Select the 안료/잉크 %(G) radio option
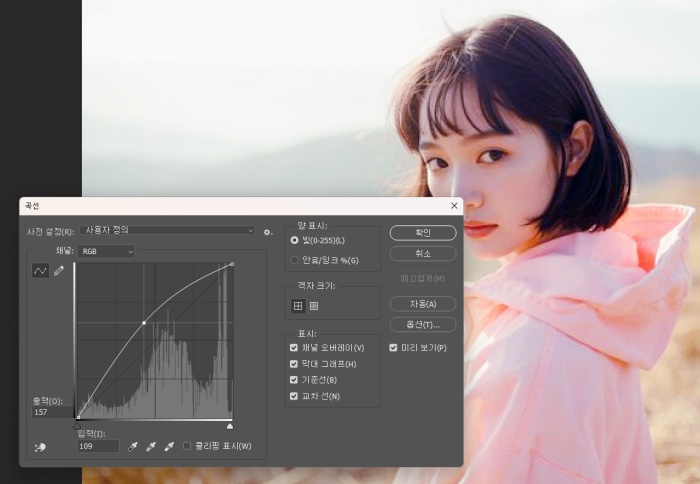Viewport: 700px width, 484px height. tap(294, 260)
